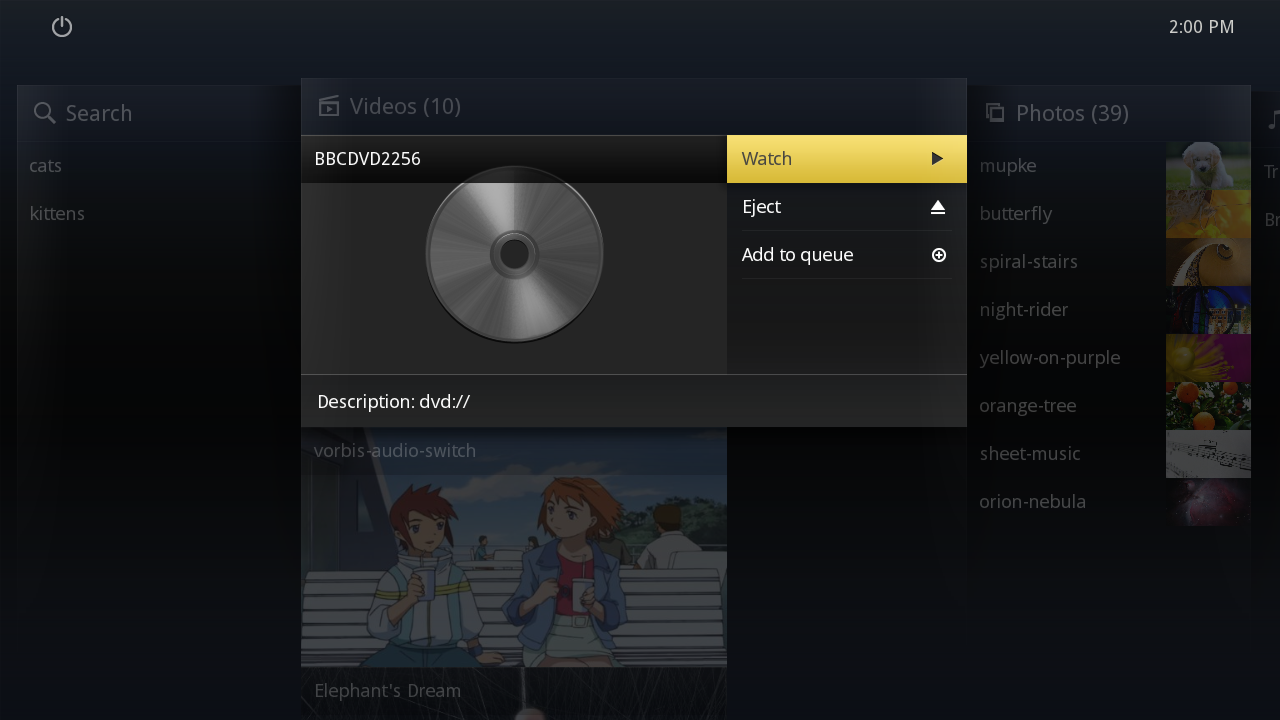Open the yellow-on-purple flower thumbnail
This screenshot has height=720, width=1280.
coord(1208,358)
